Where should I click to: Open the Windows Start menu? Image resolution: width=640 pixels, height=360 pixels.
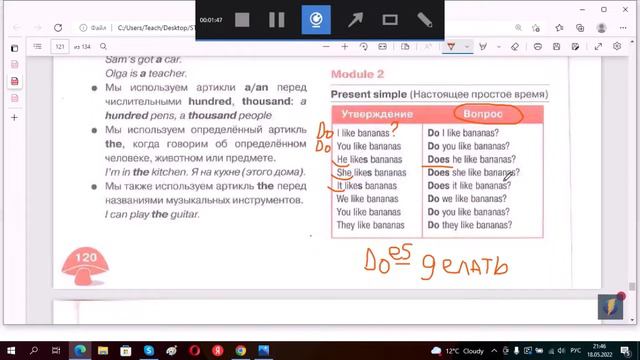point(11,351)
